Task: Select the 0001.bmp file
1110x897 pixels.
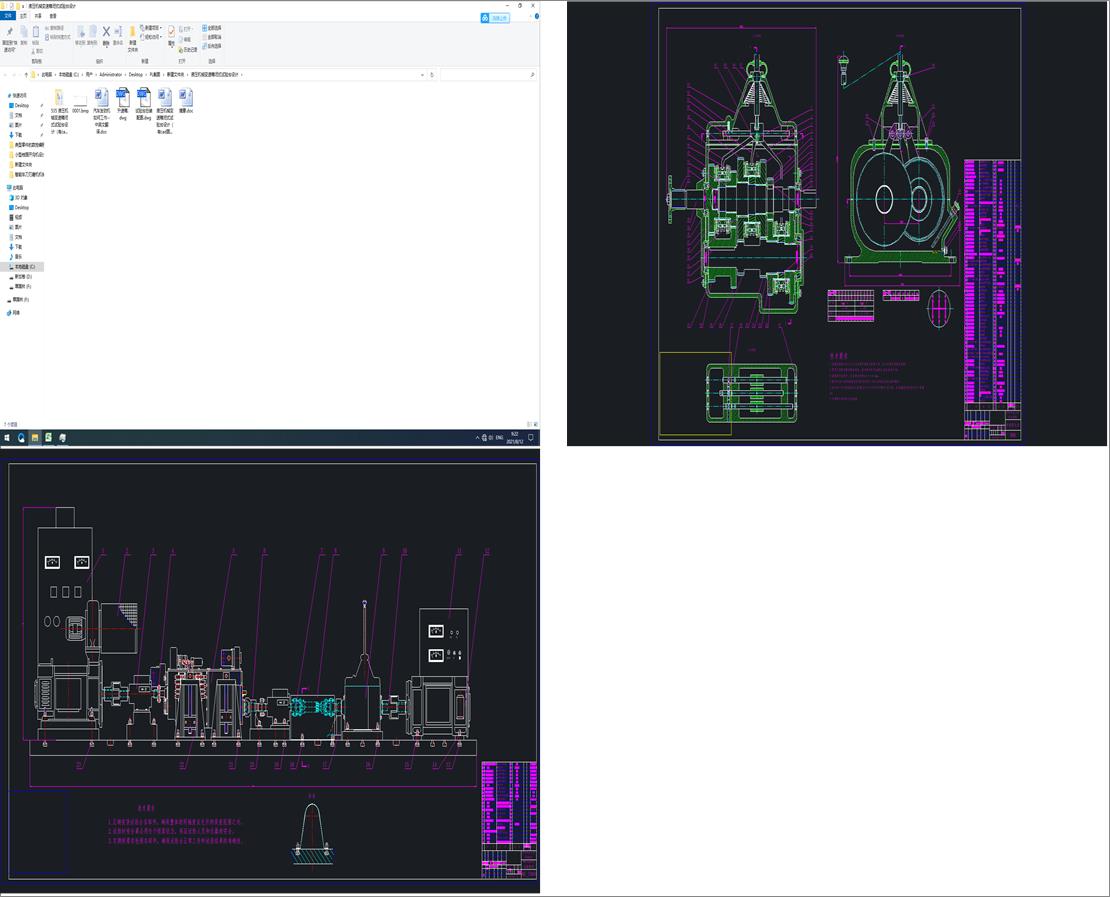Action: click(80, 102)
